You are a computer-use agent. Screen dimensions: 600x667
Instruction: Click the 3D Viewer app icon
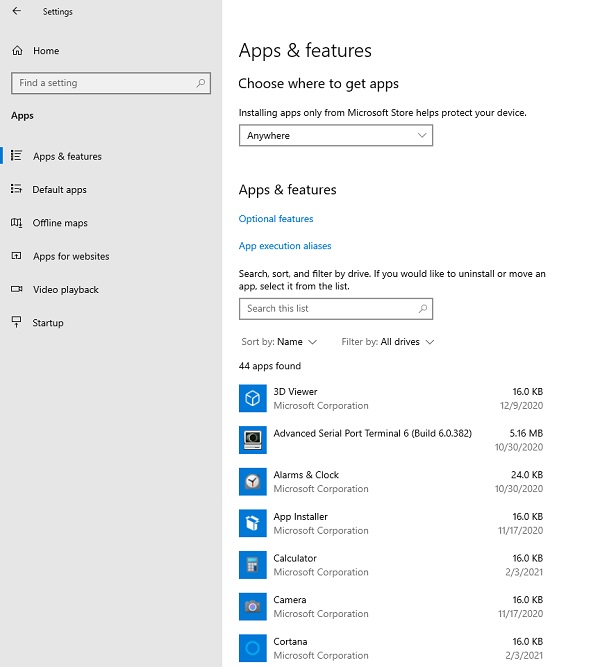253,399
